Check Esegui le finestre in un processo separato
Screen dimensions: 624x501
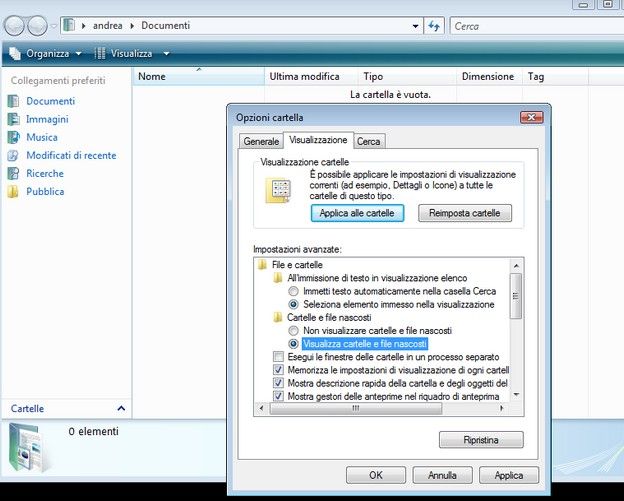point(278,357)
